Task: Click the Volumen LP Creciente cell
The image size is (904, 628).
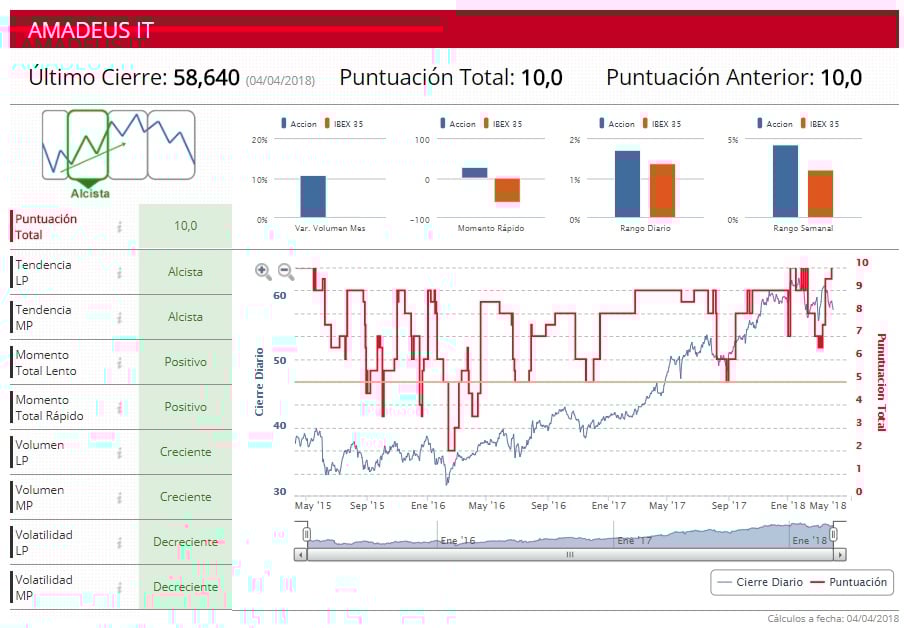Action: [186, 452]
